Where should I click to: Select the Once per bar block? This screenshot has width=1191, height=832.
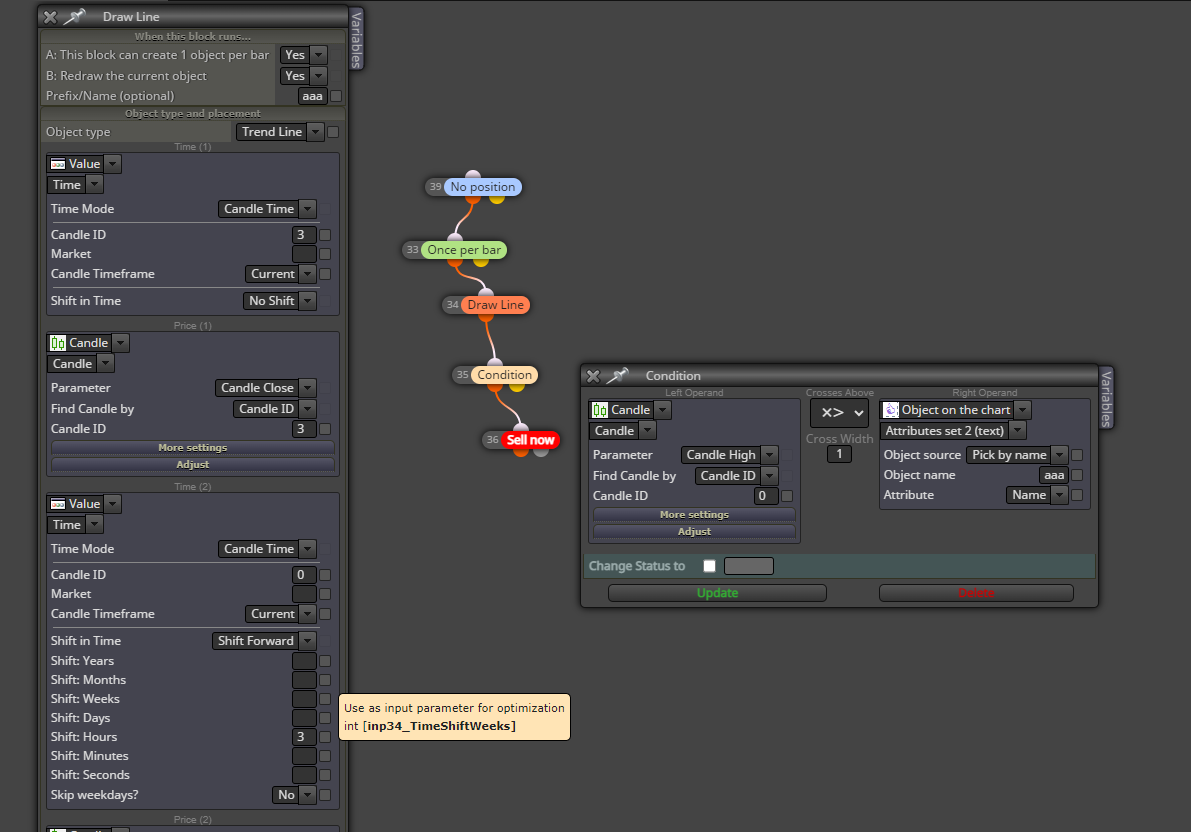click(x=463, y=250)
